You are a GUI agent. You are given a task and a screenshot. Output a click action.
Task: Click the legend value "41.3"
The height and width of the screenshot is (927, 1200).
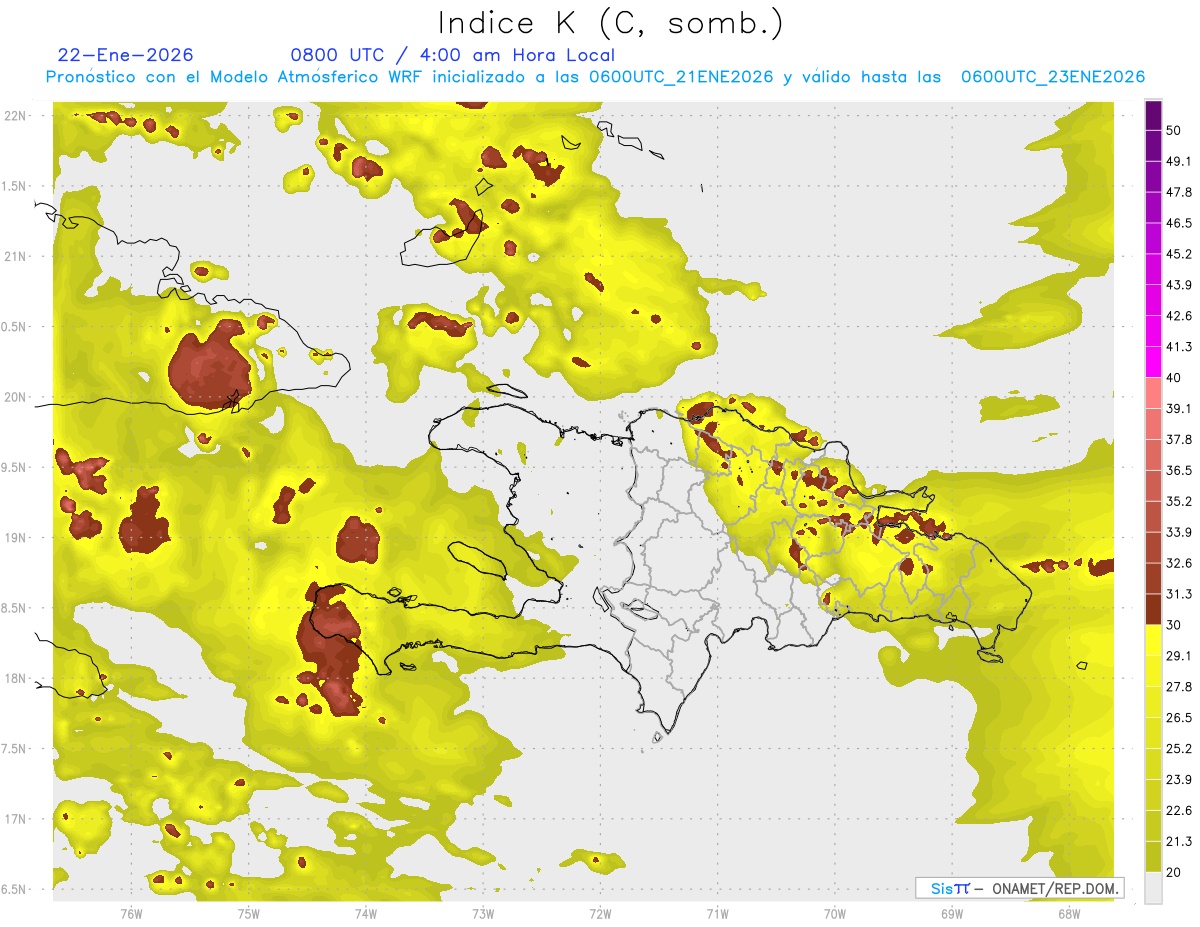click(x=1179, y=347)
